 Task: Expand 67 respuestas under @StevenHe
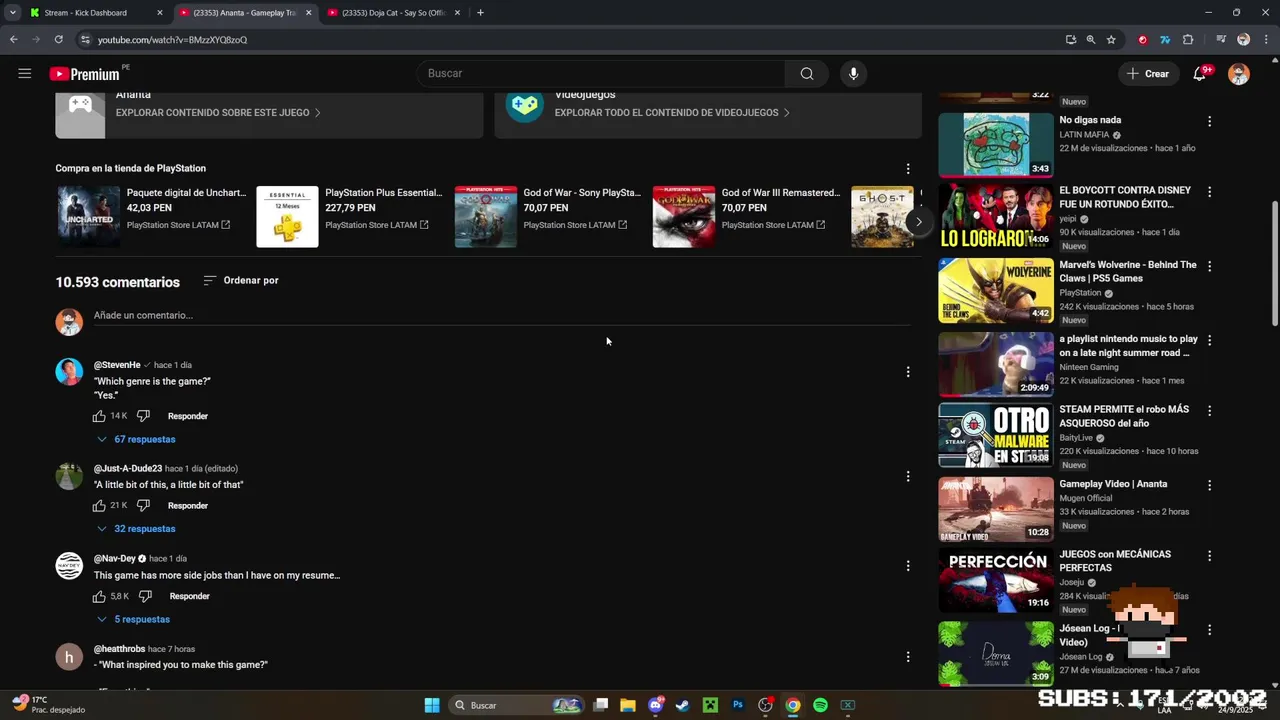point(136,439)
